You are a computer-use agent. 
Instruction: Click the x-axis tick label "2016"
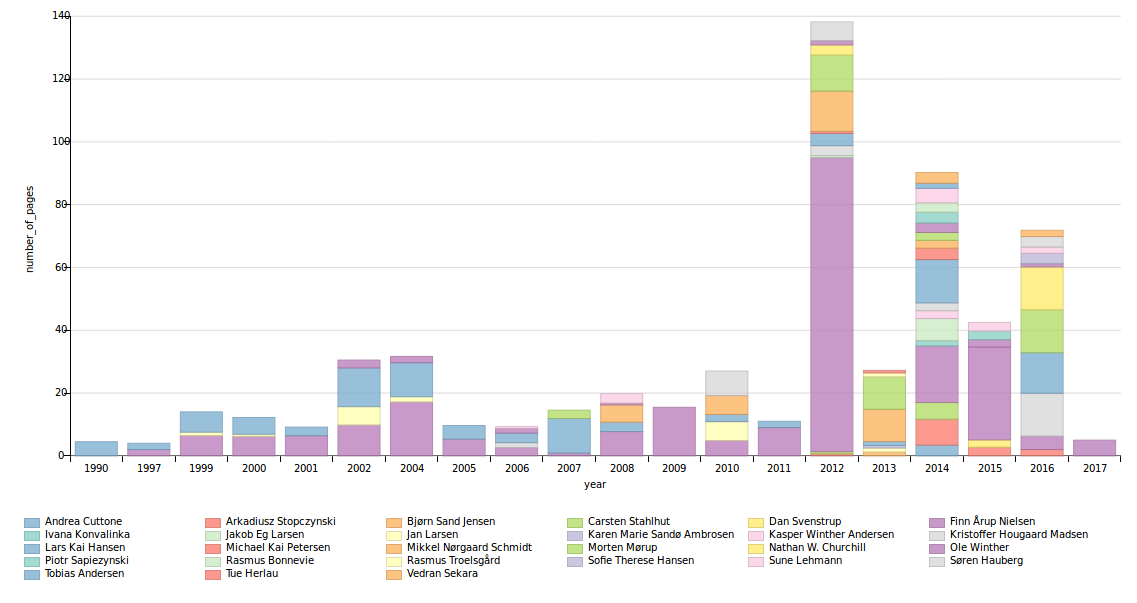click(x=1042, y=469)
